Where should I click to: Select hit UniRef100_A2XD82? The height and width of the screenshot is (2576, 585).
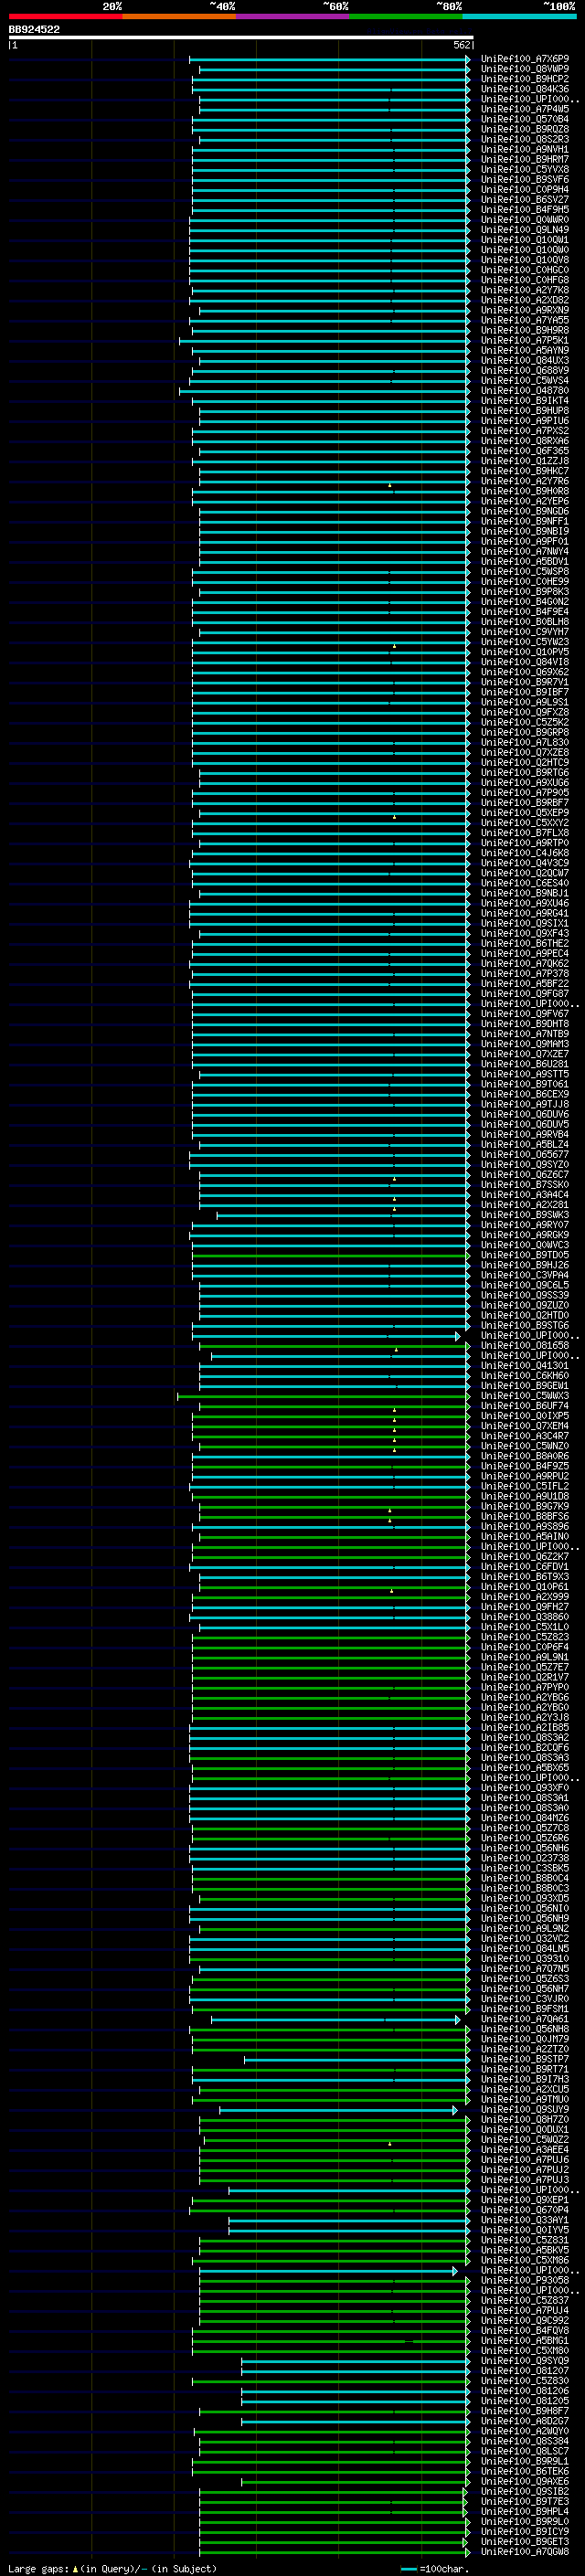point(525,300)
